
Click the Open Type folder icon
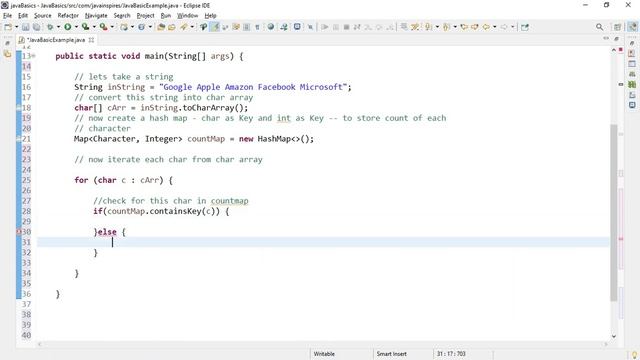pos(161,27)
